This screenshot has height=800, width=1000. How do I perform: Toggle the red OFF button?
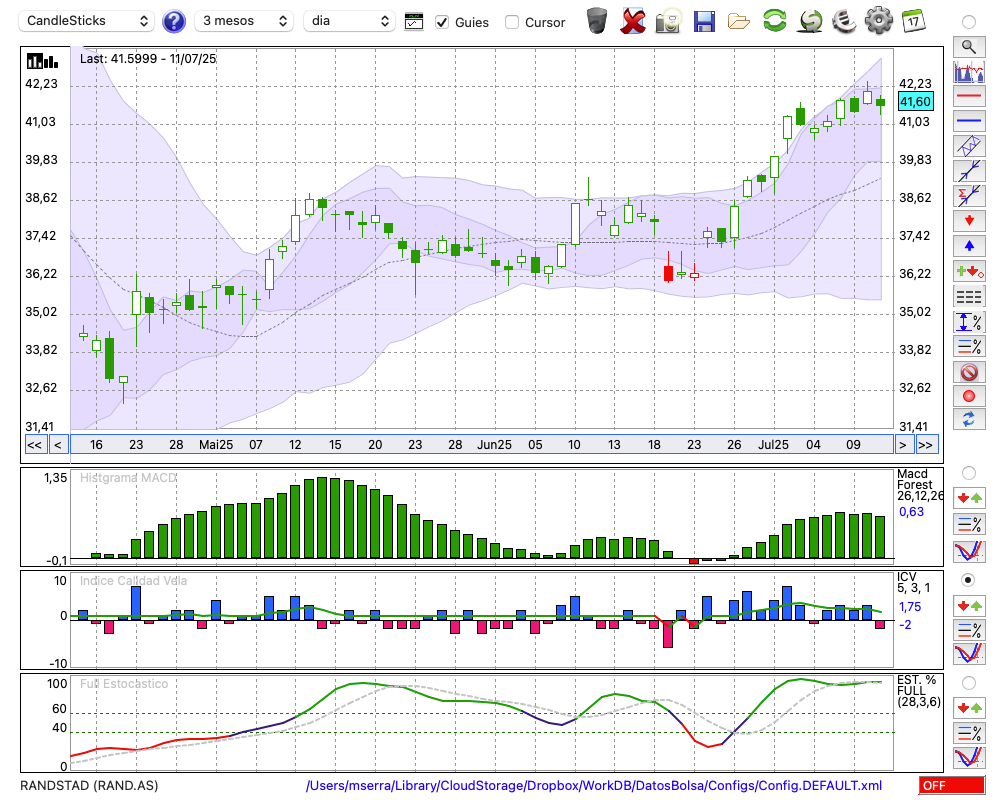point(952,785)
